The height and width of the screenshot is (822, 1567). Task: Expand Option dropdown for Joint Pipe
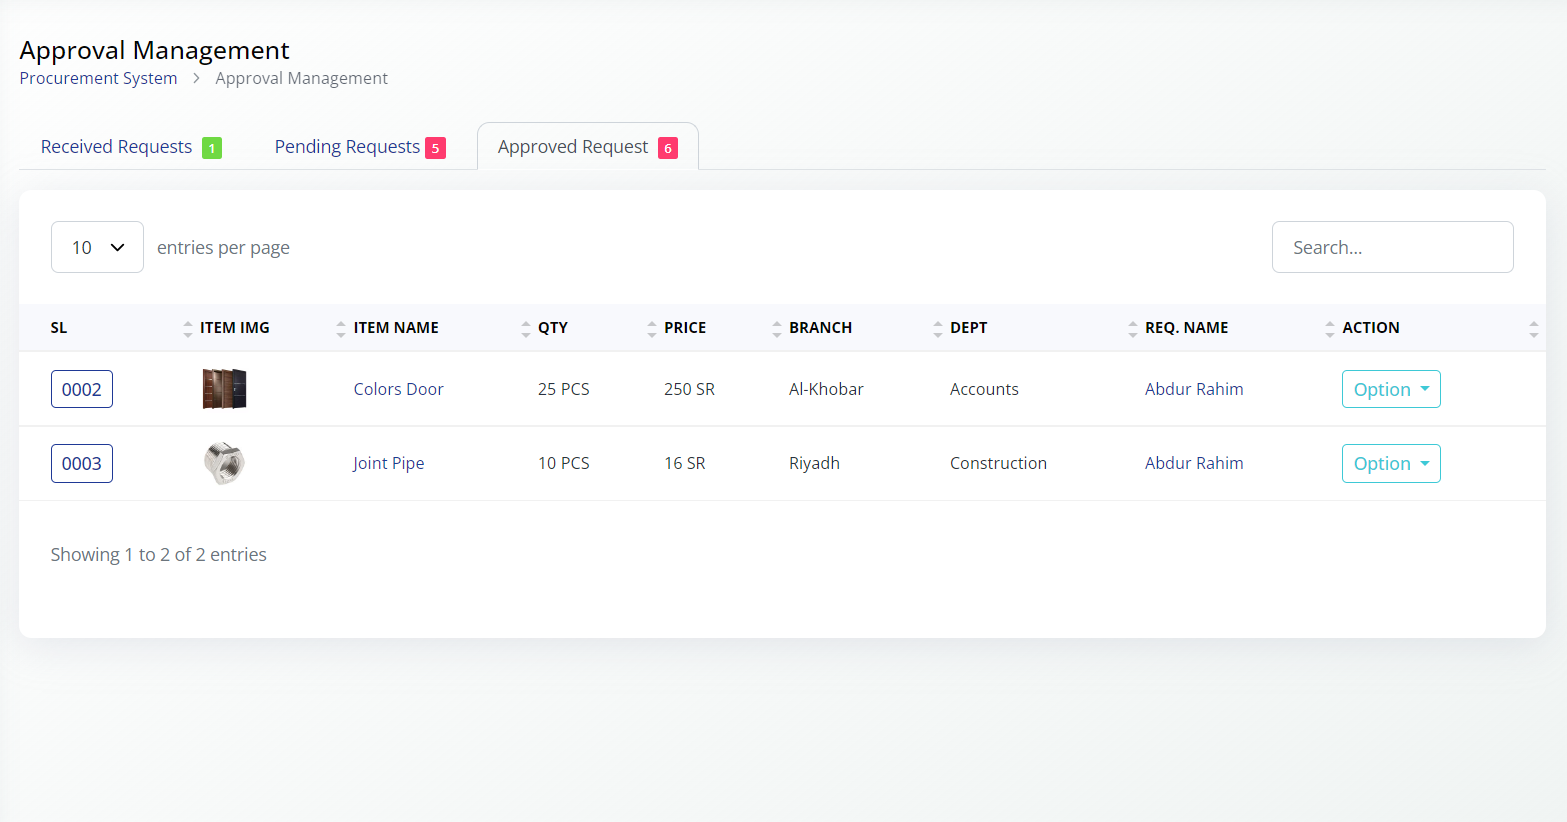(1390, 463)
